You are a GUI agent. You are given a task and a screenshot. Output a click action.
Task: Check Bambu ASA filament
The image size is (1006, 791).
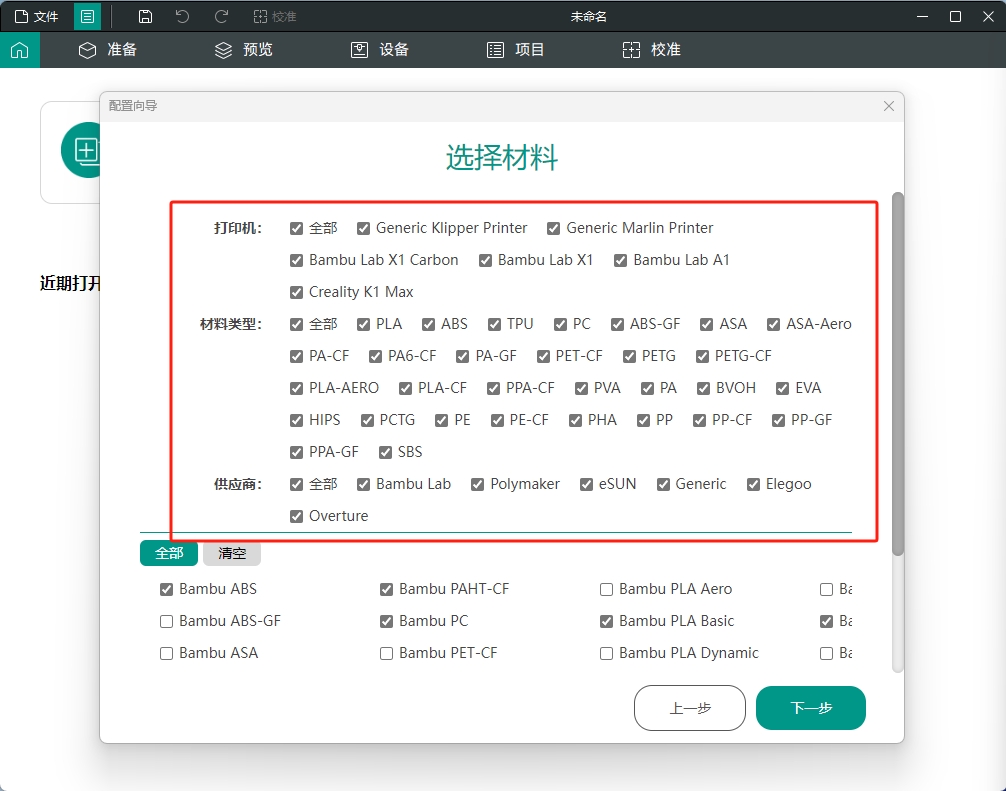tap(166, 654)
